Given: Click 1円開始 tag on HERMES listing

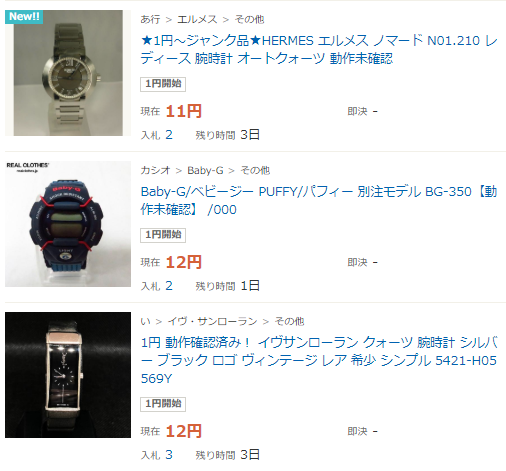Looking at the screenshot, I should pyautogui.click(x=163, y=84).
